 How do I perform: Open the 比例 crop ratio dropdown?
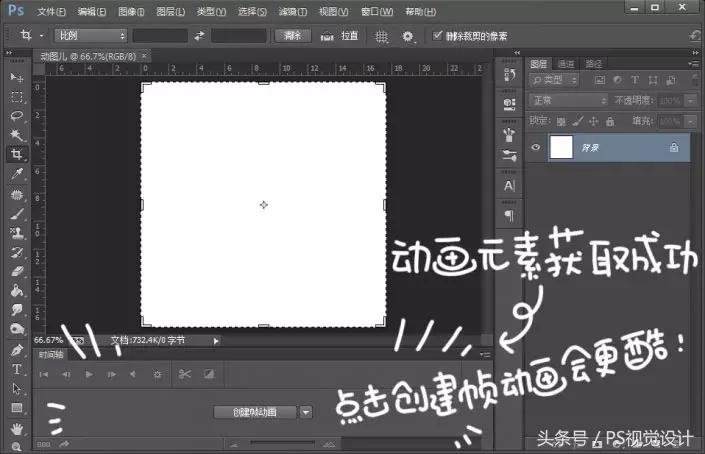(x=91, y=36)
